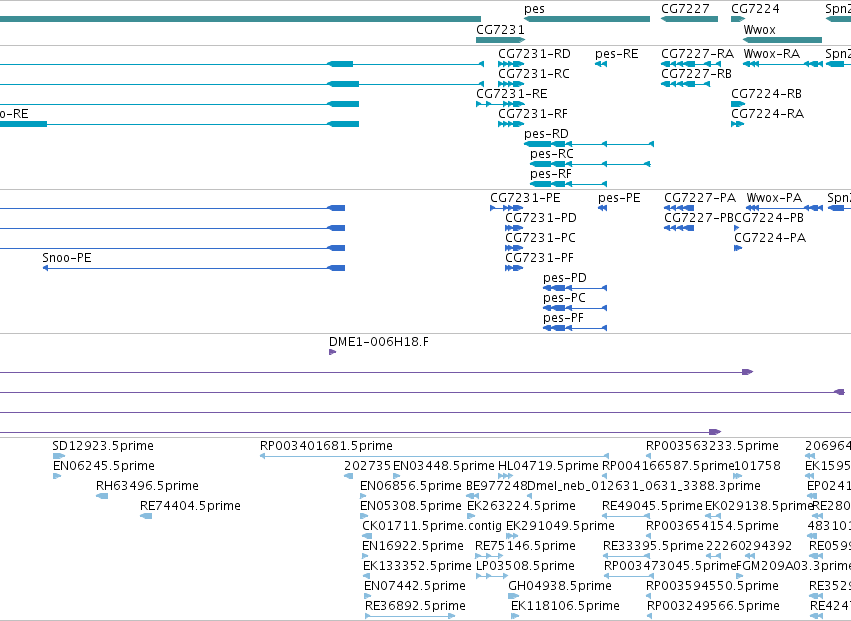This screenshot has height=621, width=851.
Task: Select the pes-RF transcript
Action: [x=568, y=184]
